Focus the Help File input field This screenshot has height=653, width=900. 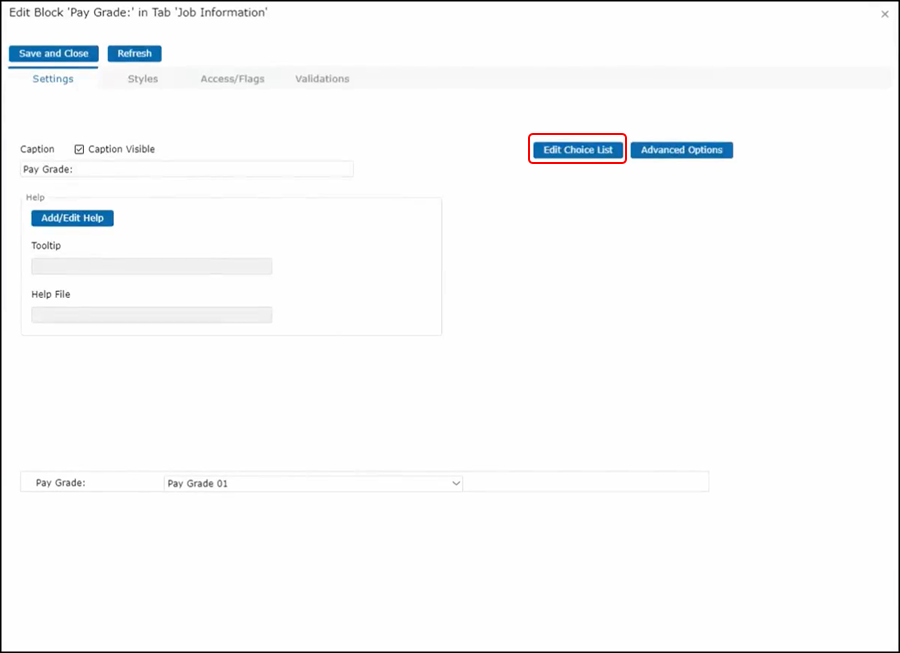[152, 315]
